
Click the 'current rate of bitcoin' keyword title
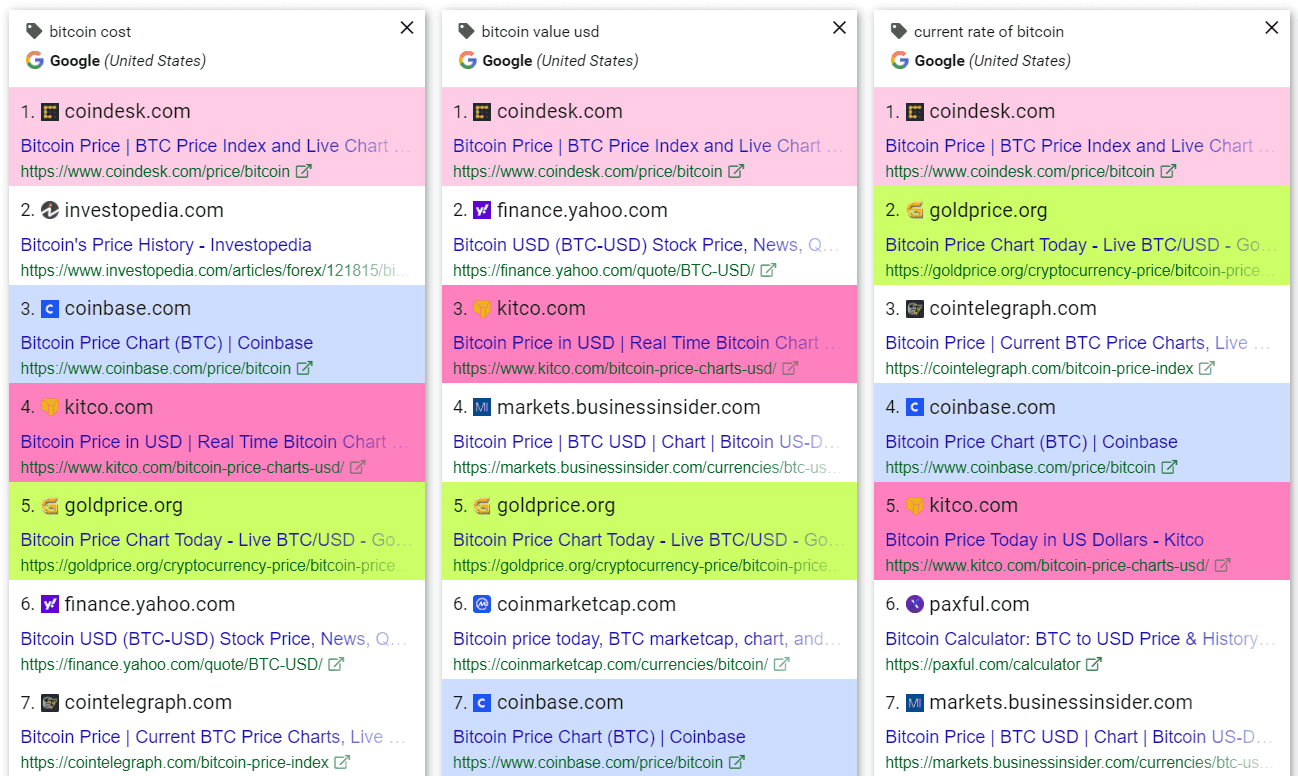pos(989,31)
